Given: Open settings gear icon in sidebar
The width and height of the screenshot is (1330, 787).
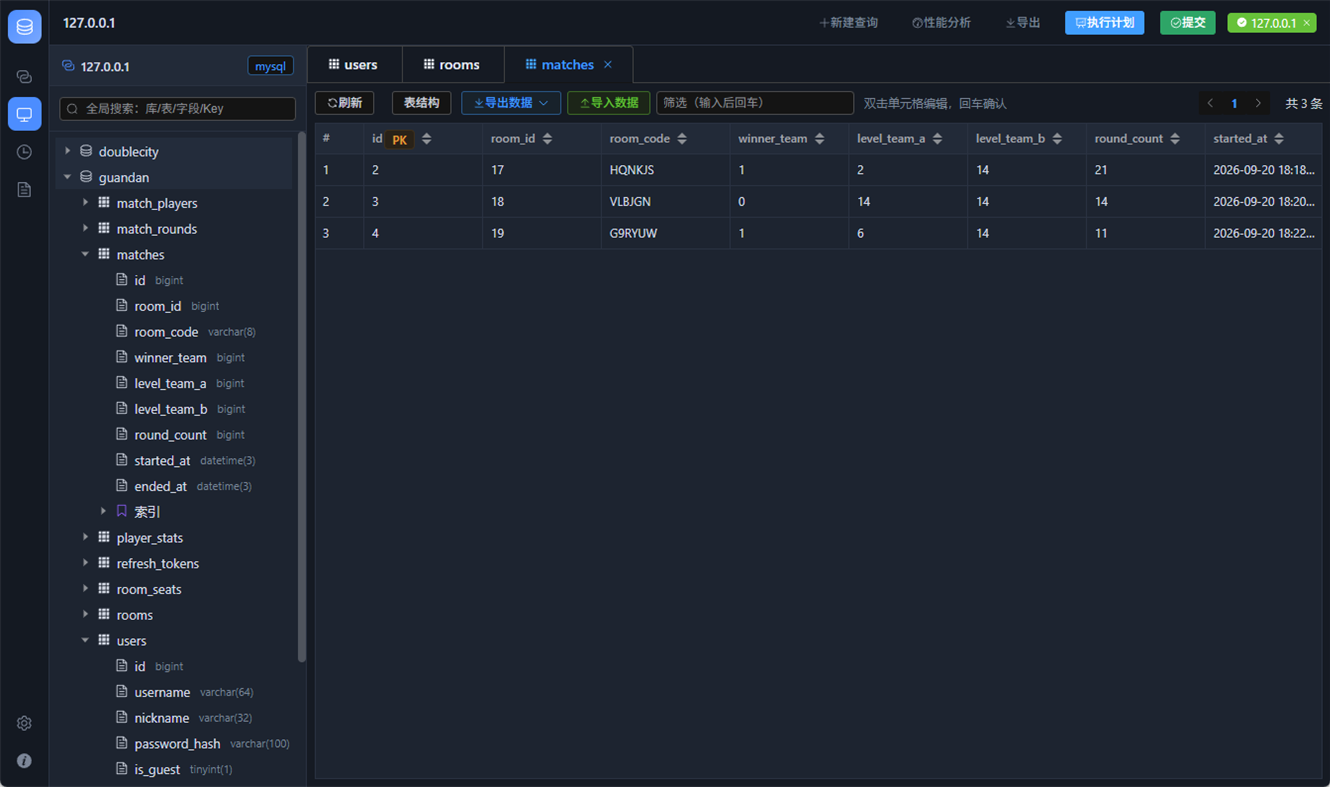Looking at the screenshot, I should (x=24, y=723).
